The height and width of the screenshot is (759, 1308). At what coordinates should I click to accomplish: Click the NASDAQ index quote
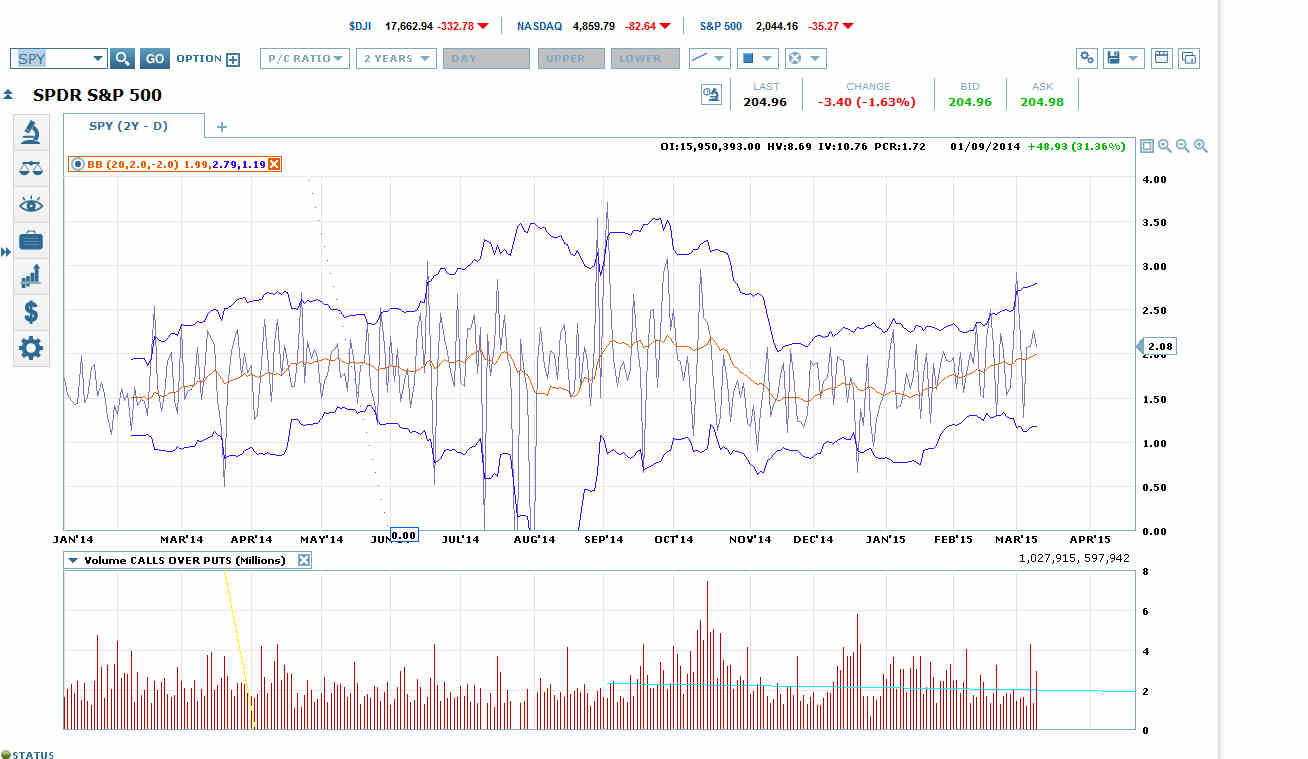tap(593, 26)
